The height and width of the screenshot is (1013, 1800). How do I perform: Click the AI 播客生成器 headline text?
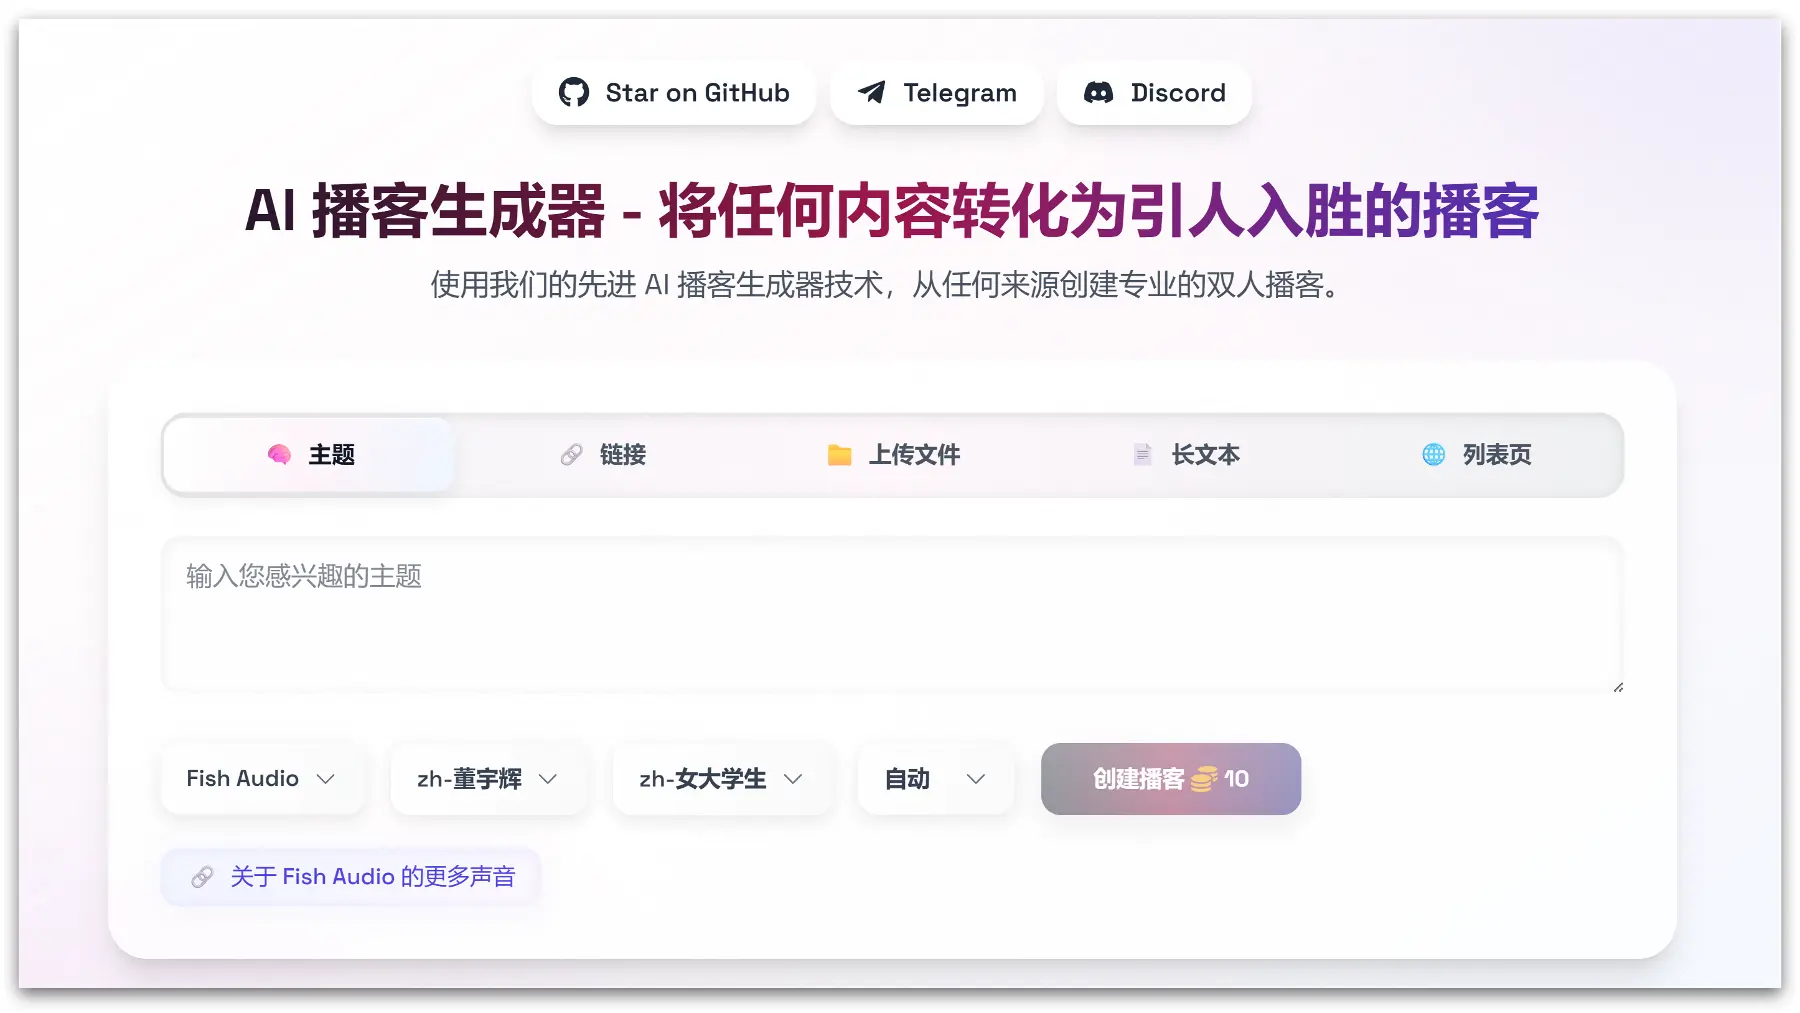click(x=892, y=211)
